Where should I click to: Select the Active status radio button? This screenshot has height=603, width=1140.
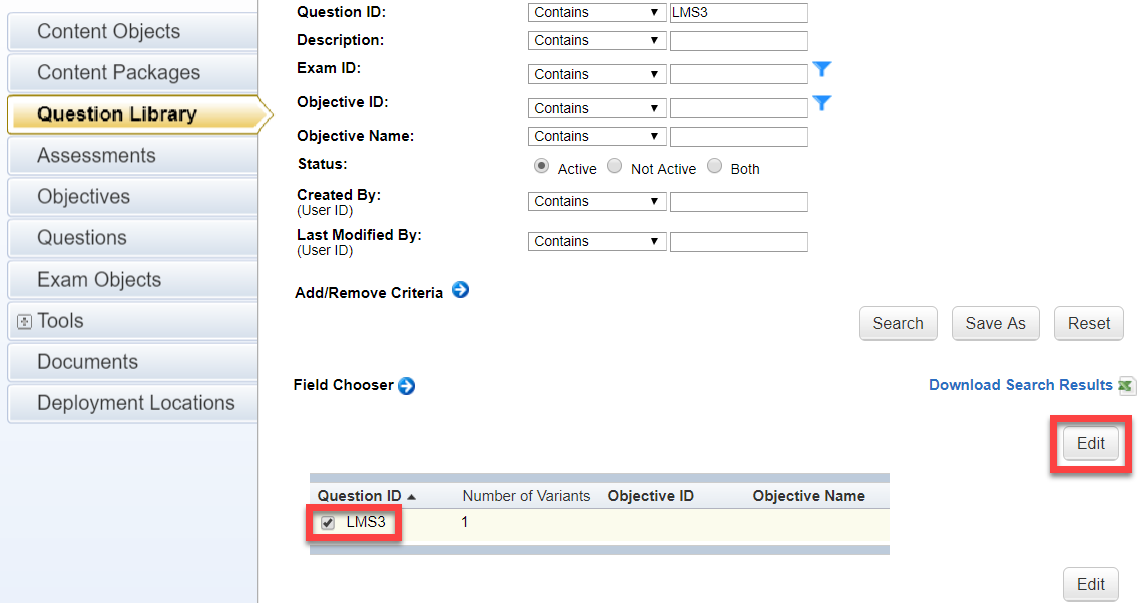point(541,166)
